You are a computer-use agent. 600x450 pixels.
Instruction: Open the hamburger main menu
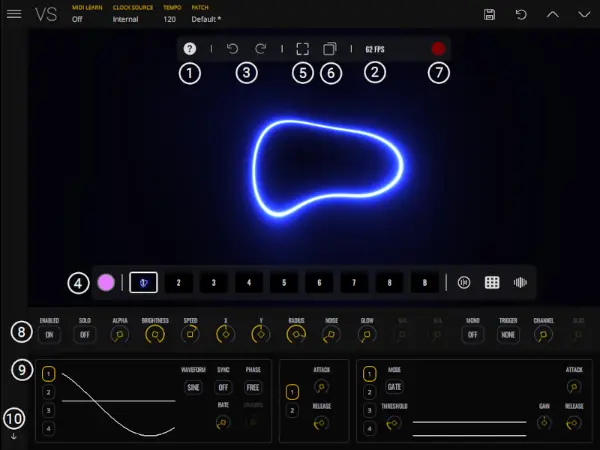[14, 14]
